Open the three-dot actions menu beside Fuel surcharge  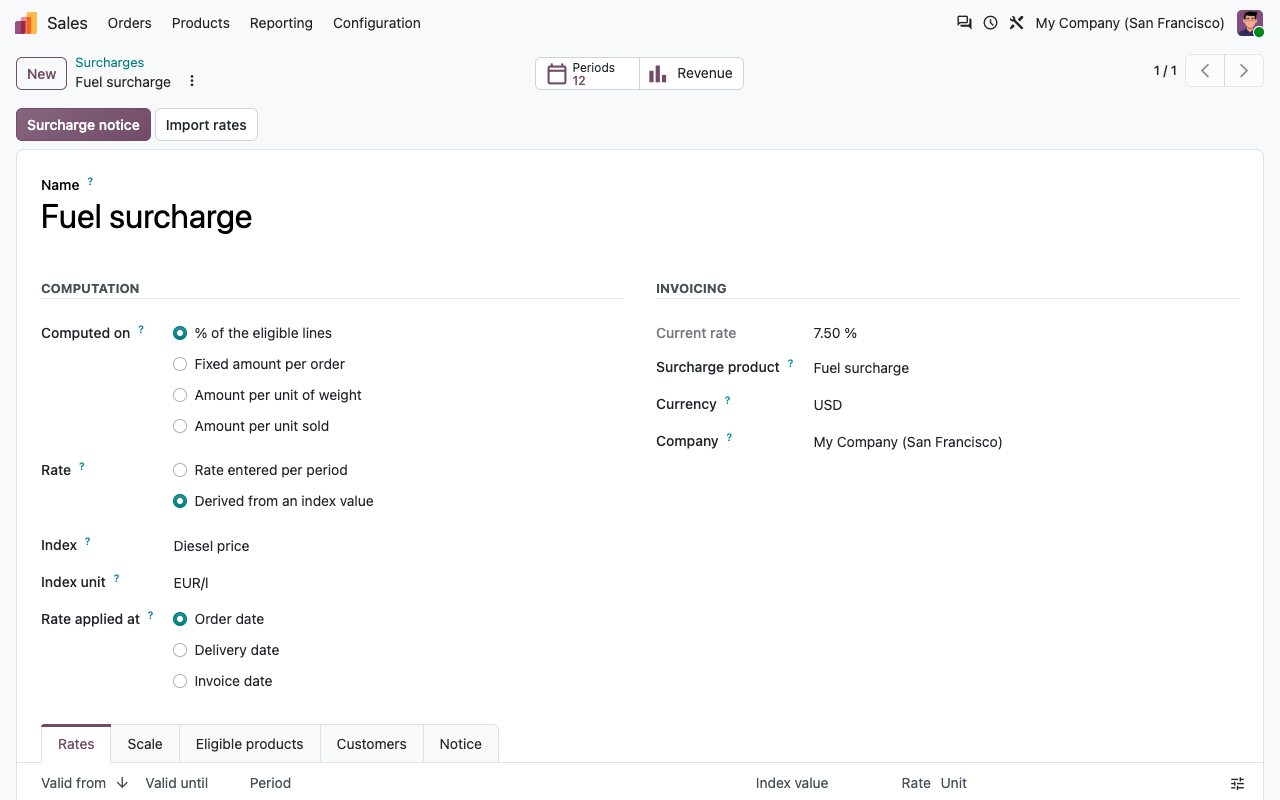click(192, 81)
